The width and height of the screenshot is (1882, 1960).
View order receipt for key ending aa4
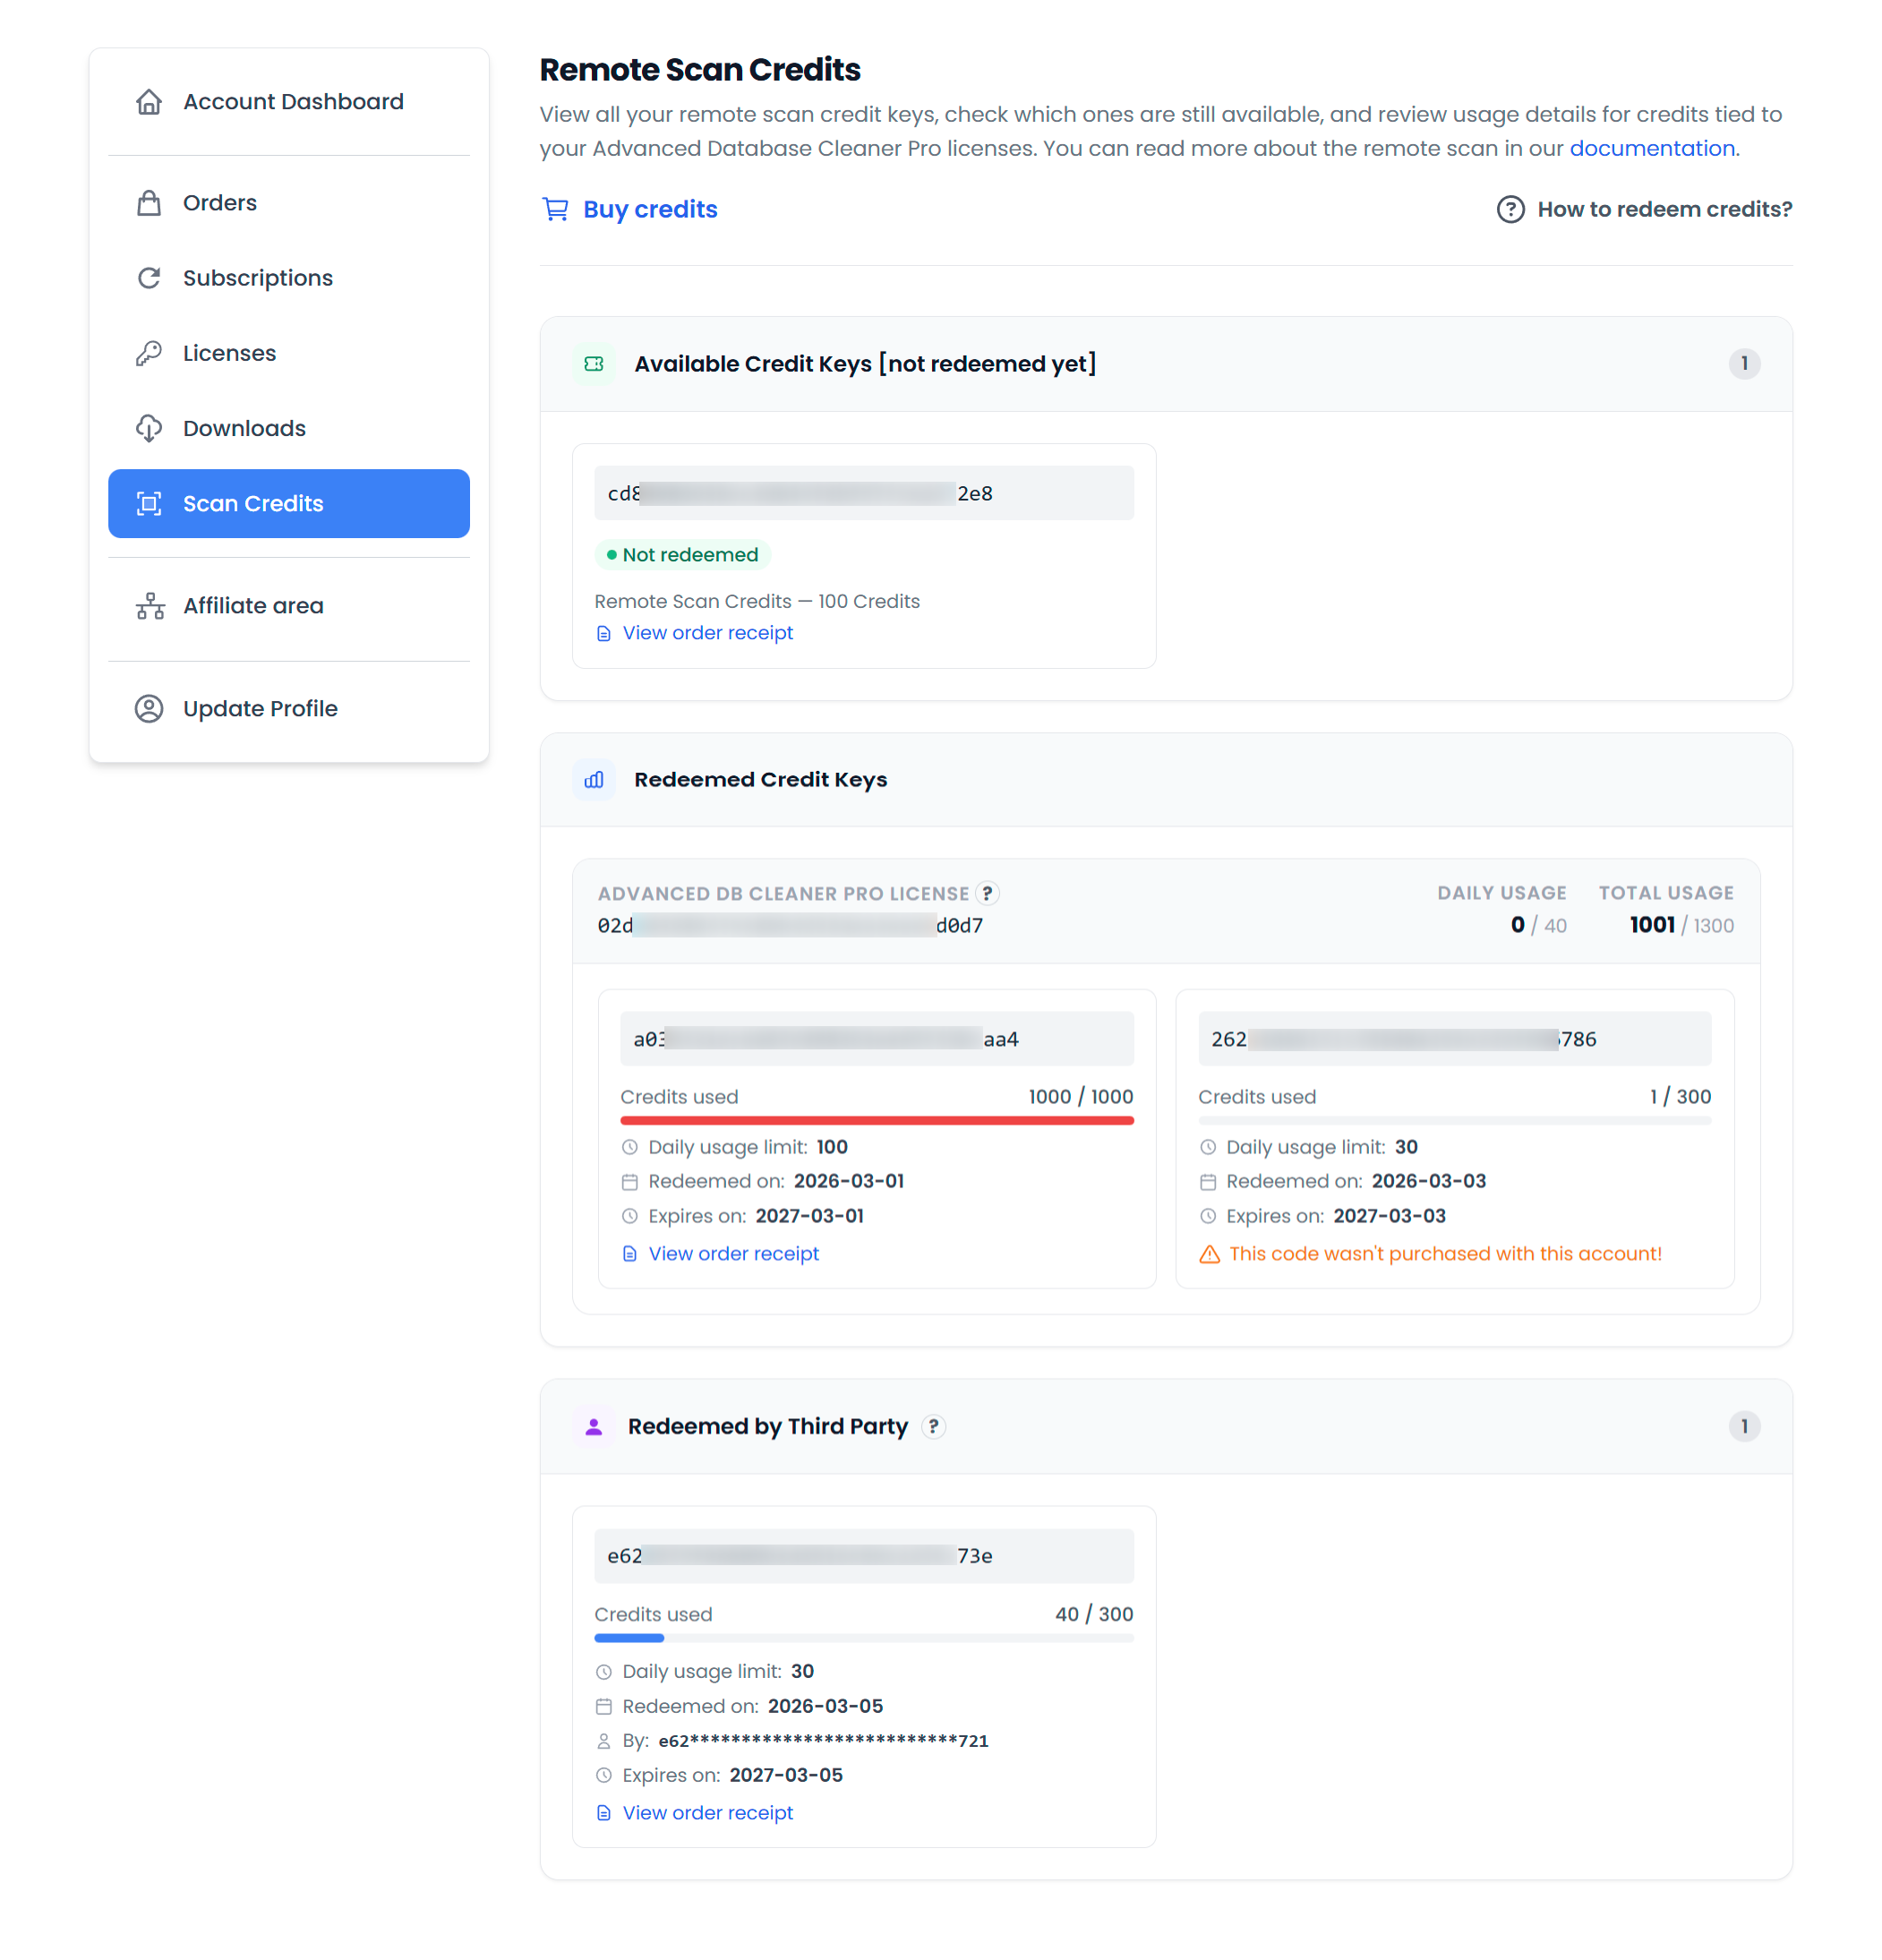coord(733,1254)
